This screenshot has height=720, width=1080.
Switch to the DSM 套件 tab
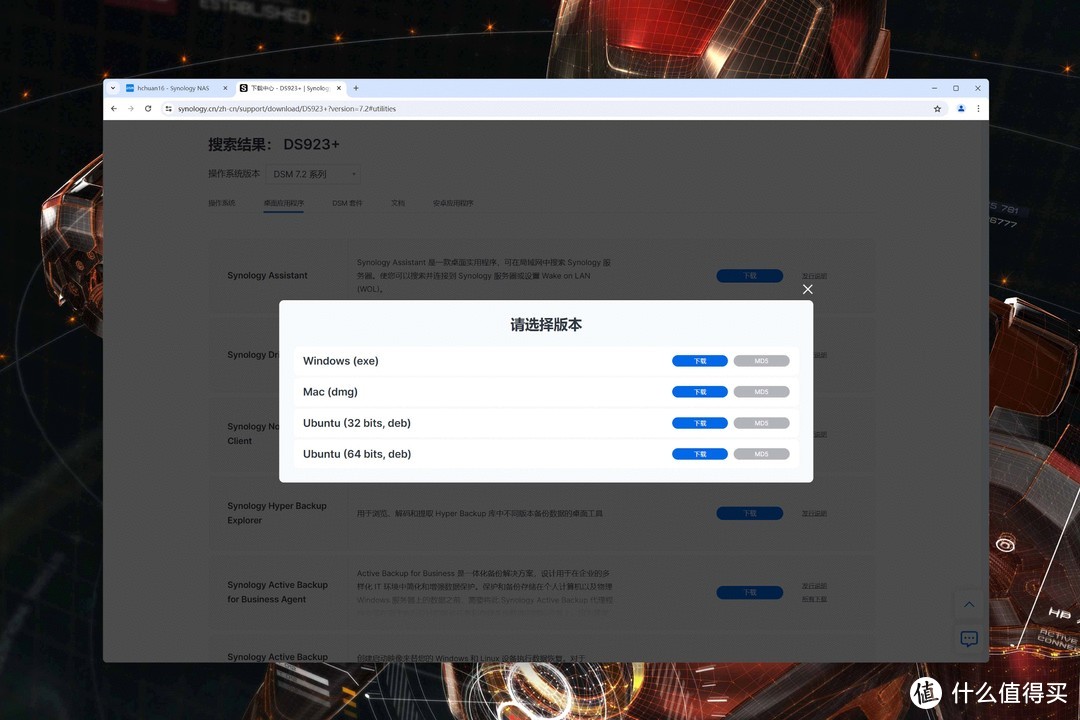coord(347,202)
